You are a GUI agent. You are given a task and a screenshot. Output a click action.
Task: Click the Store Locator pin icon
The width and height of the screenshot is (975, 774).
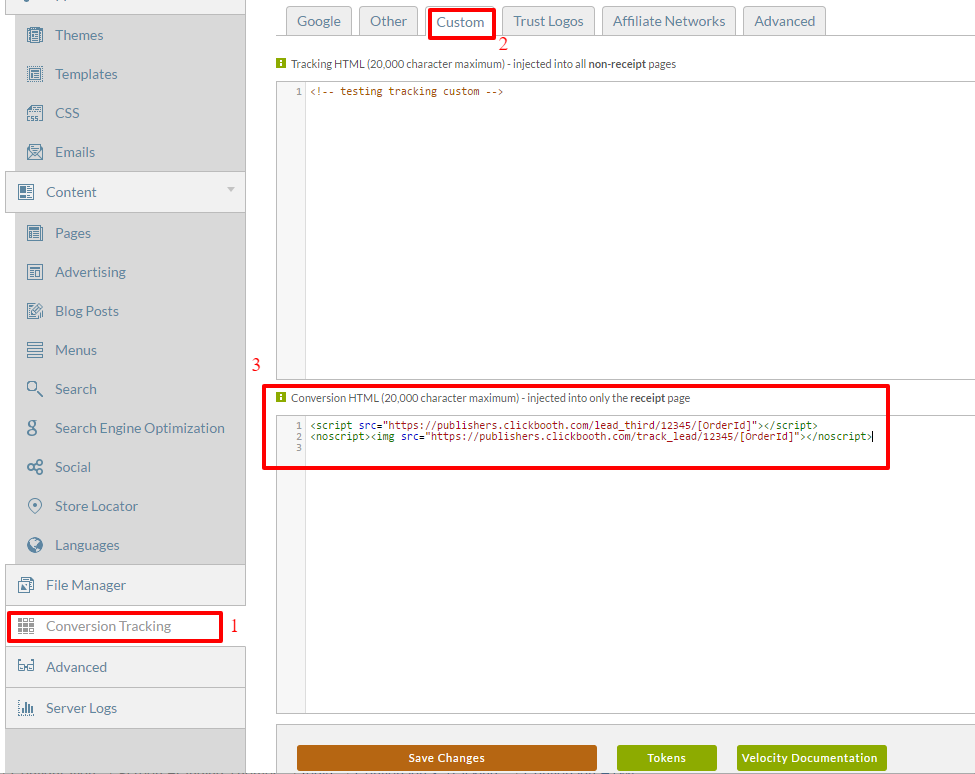point(35,506)
